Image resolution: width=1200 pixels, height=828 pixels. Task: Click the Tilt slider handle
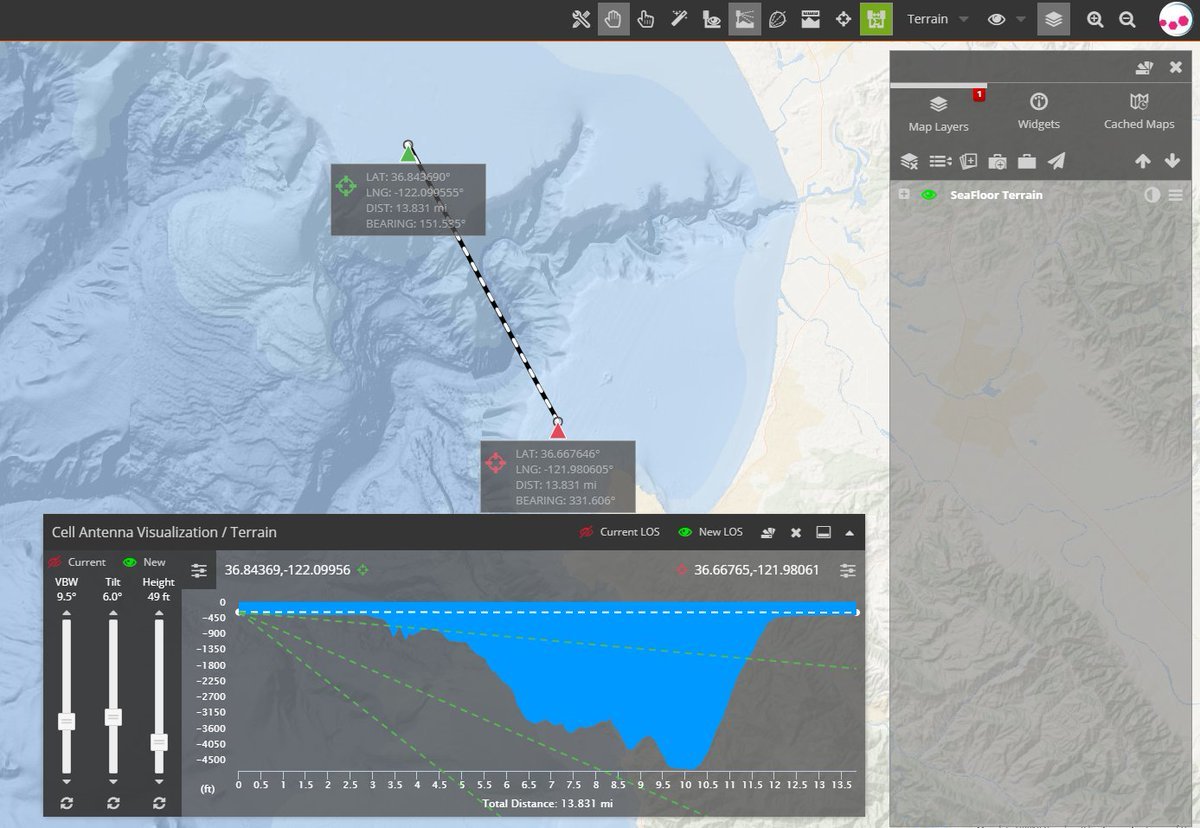pos(113,716)
